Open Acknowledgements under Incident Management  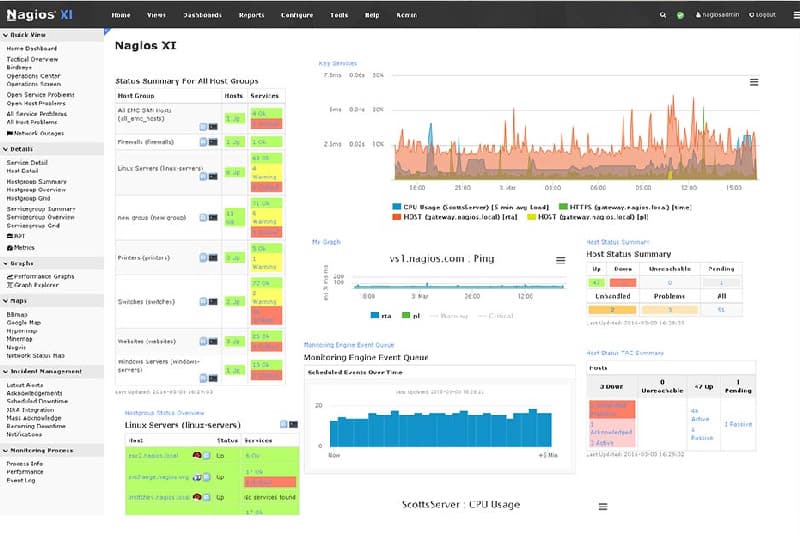point(34,393)
